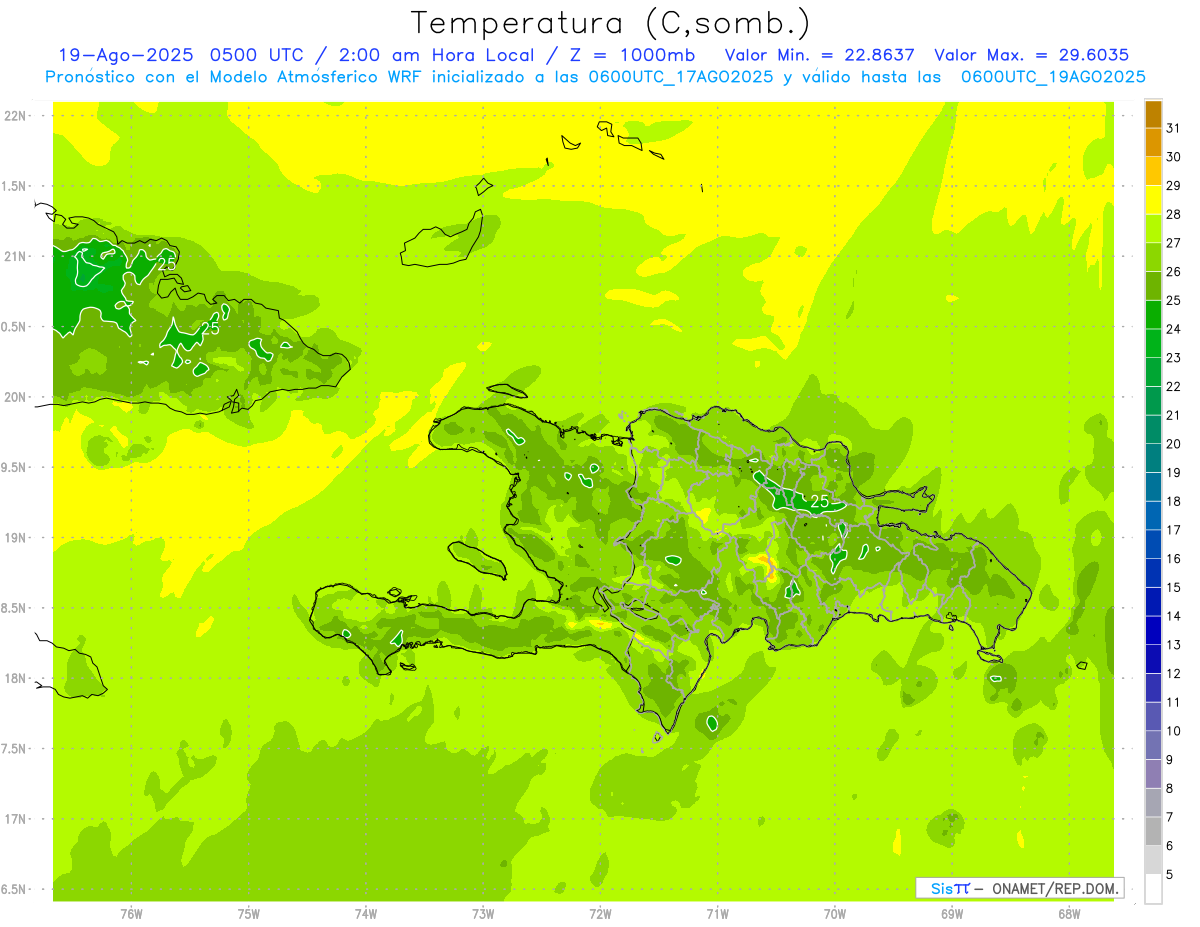Screen dimensions: 1200x927
Task: Click the '72W' longitude axis label
Action: [x=600, y=913]
